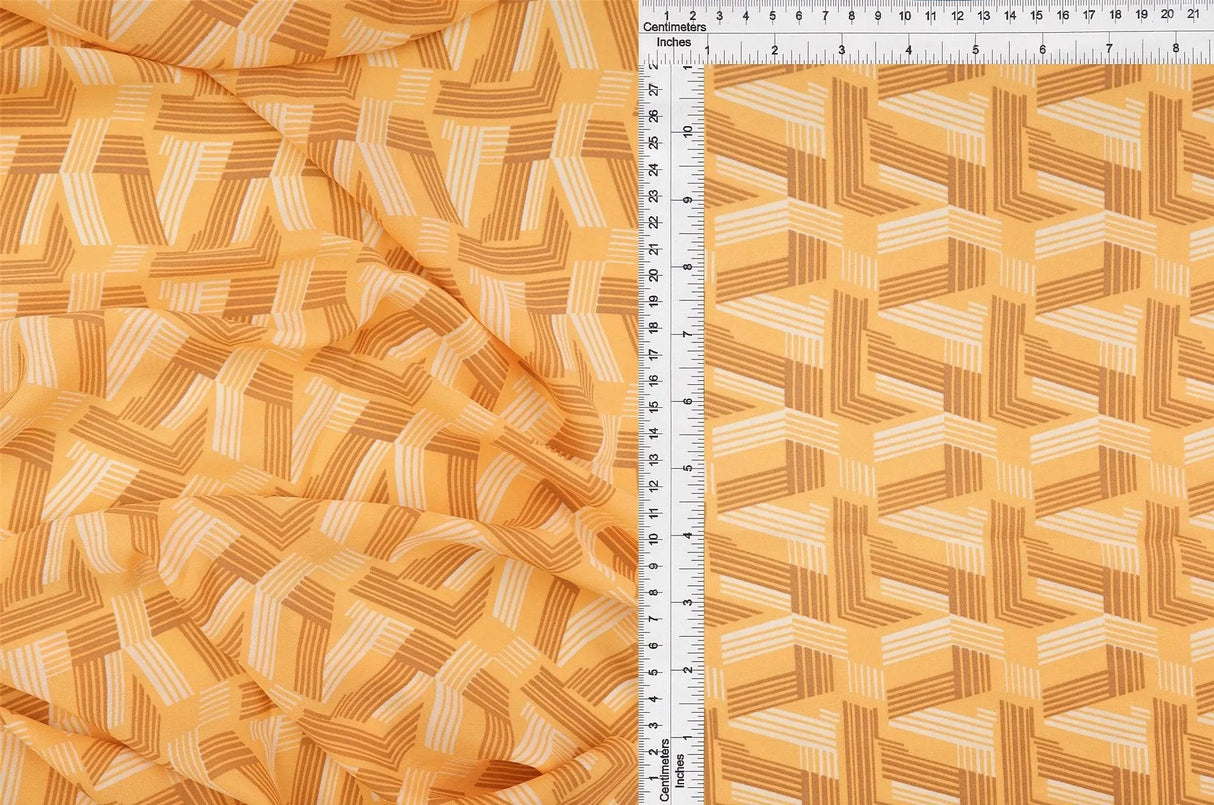Select the number 21 on the top ruler
Screen dimensions: 1214x805
(x=1193, y=15)
